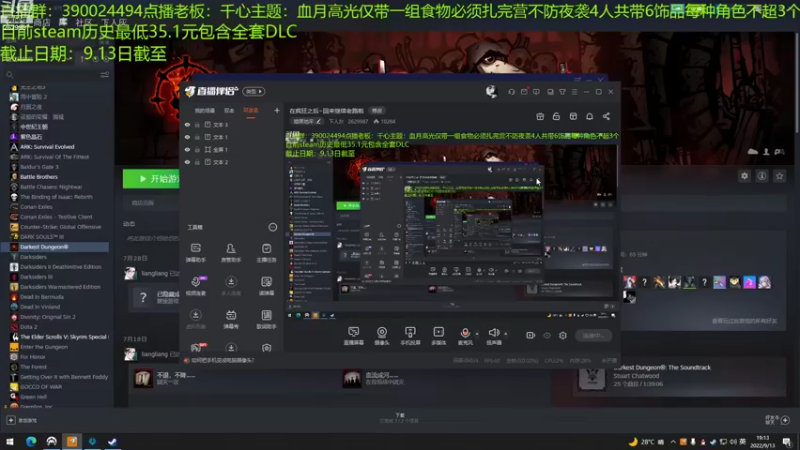Select Battle Brothers in game list
The image size is (800, 450).
click(x=39, y=177)
